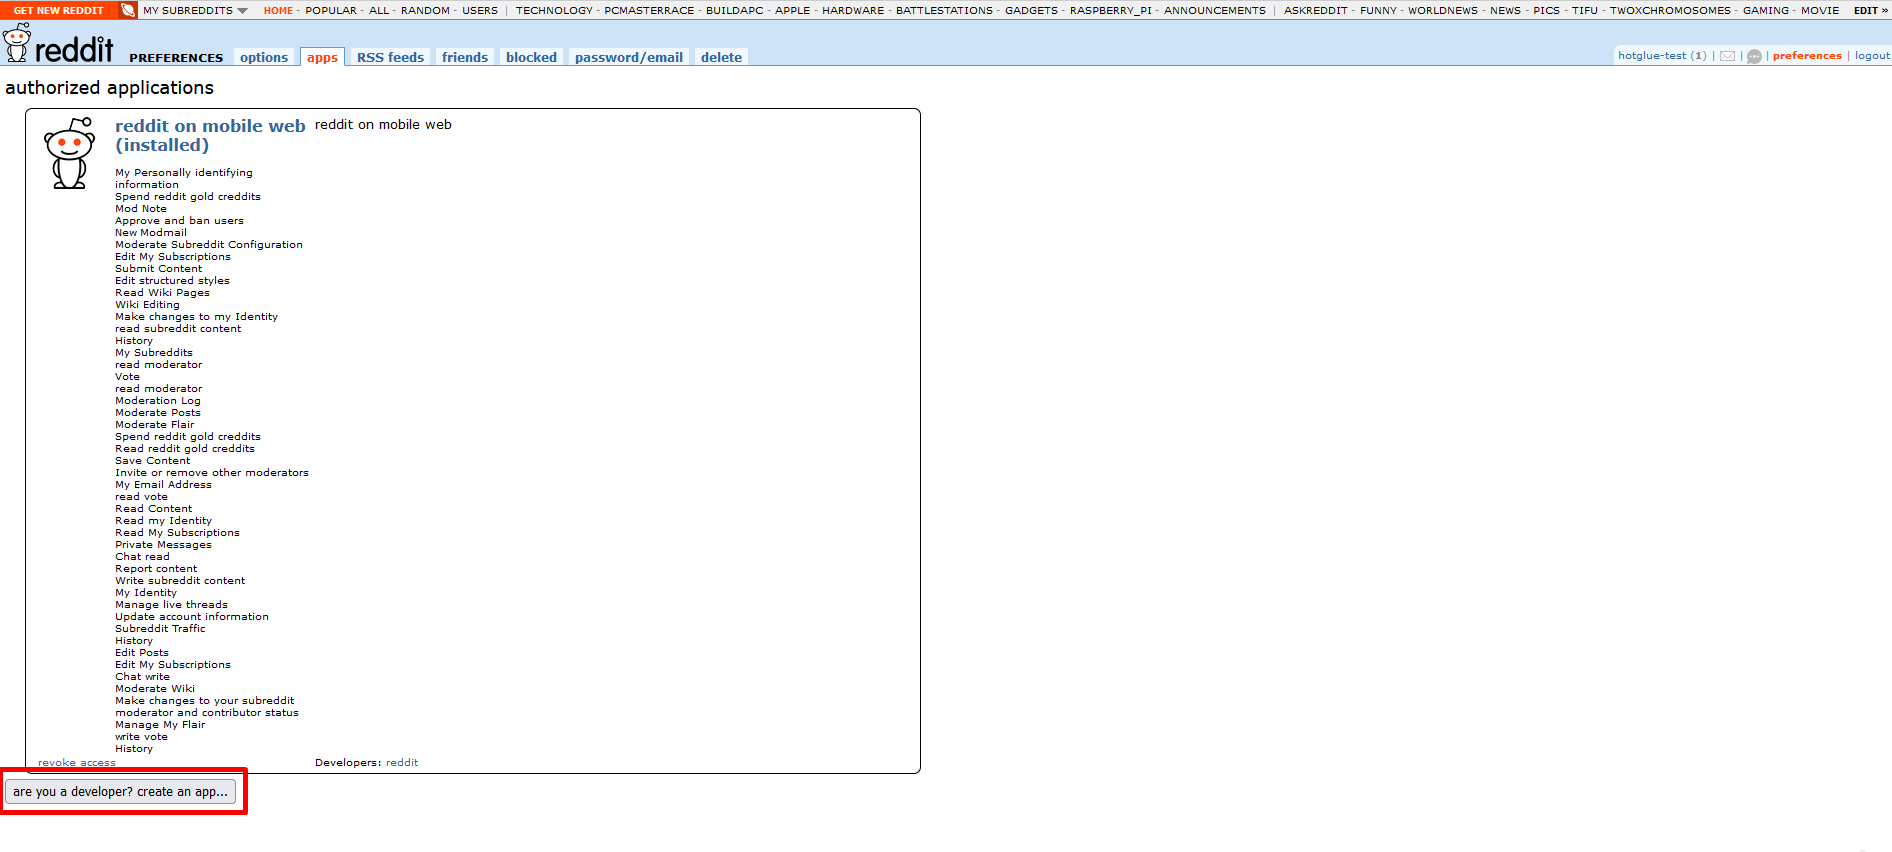Visit the TWOXCHROMOSOMES subreddit link
This screenshot has width=1892, height=852.
1670,10
